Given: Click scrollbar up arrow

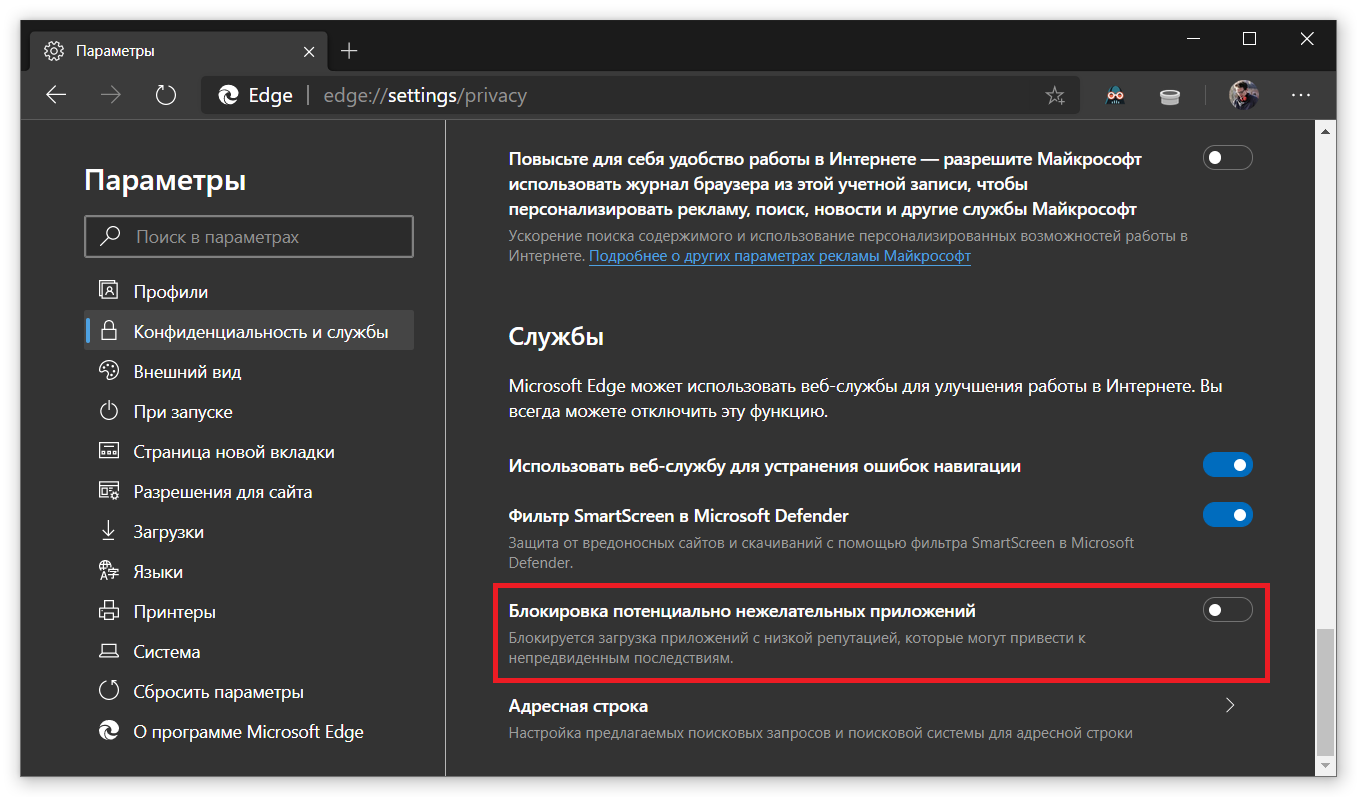Looking at the screenshot, I should click(x=1326, y=131).
